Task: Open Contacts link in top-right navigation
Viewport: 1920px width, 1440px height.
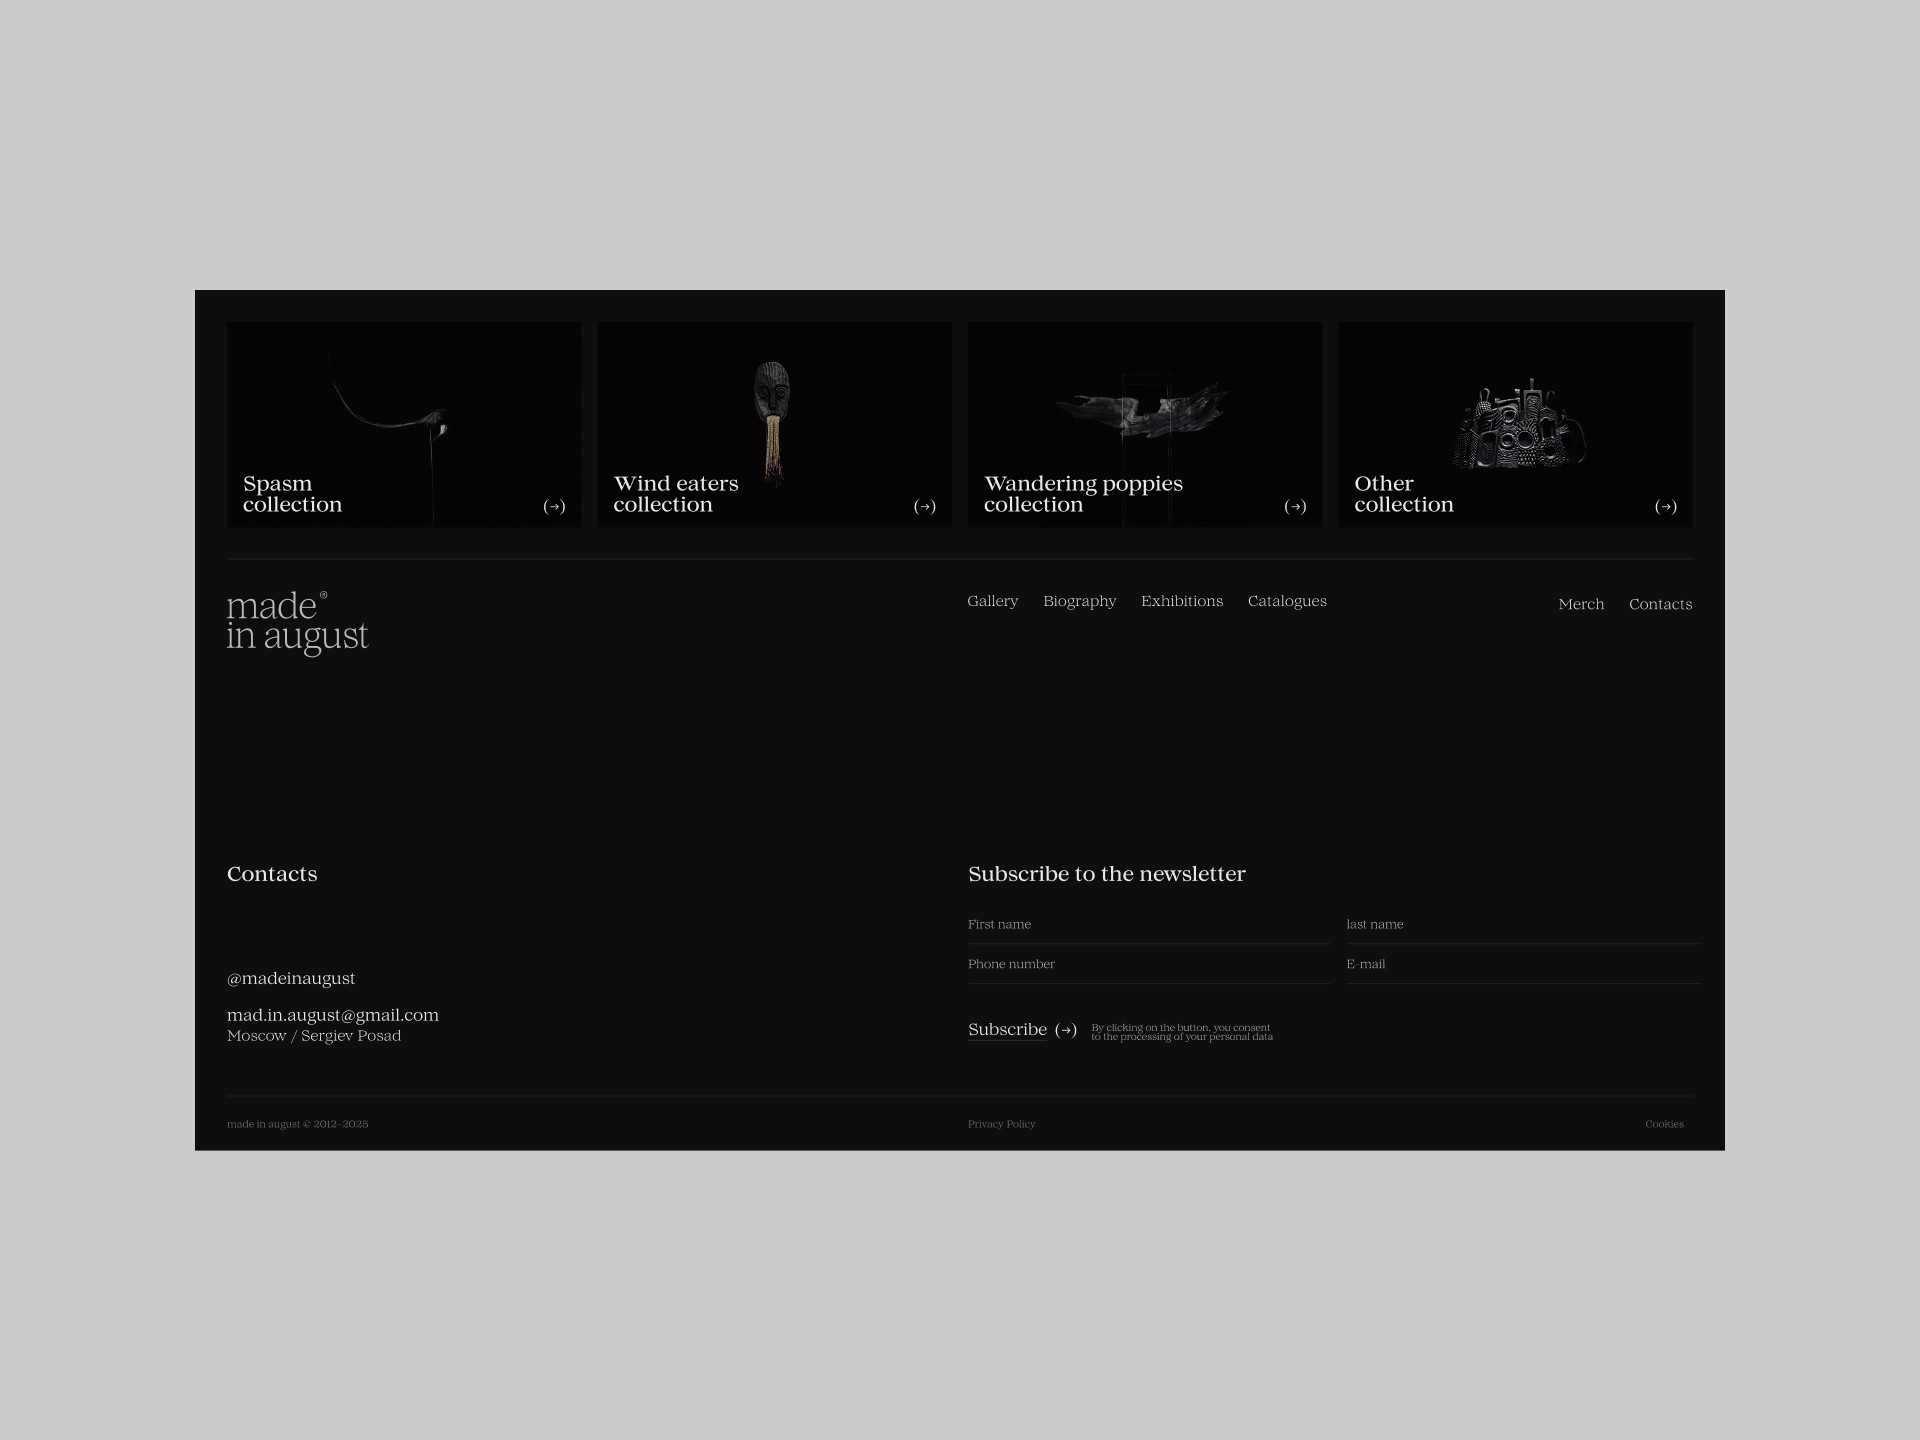Action: [1660, 604]
